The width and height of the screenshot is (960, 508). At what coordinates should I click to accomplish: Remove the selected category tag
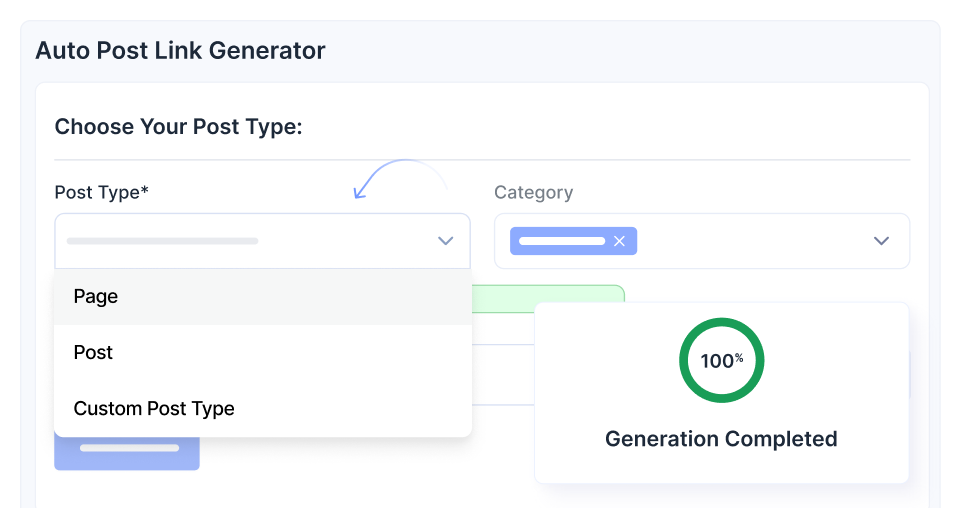pyautogui.click(x=619, y=241)
